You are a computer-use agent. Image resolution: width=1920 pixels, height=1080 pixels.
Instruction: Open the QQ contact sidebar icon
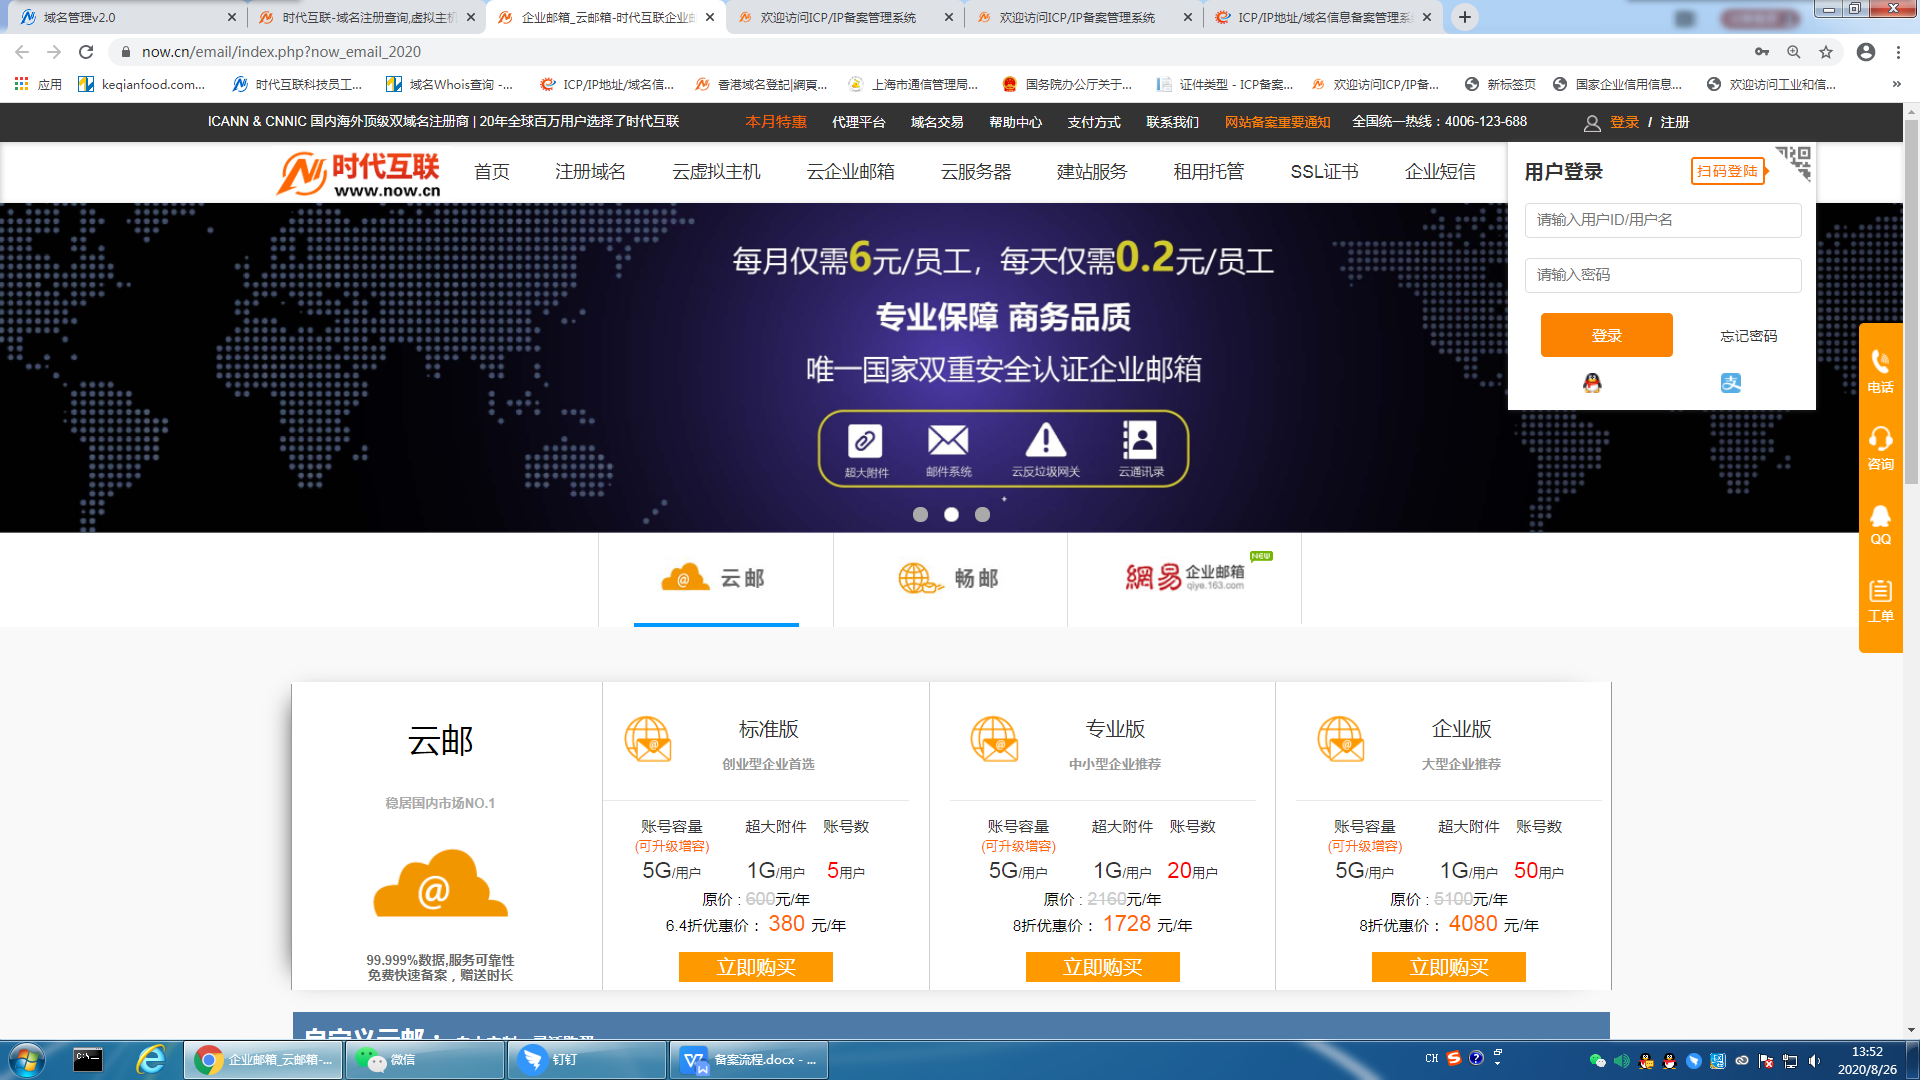tap(1880, 524)
